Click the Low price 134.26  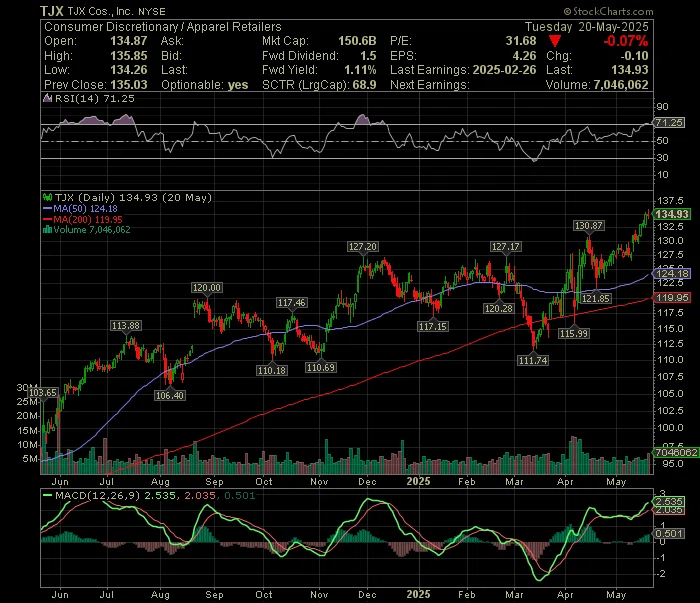click(x=129, y=70)
